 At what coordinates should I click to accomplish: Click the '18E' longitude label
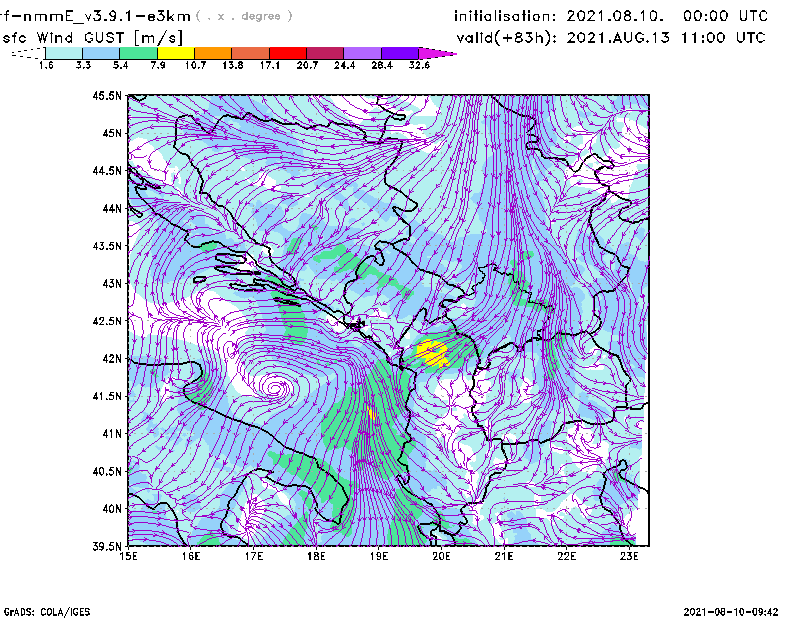(316, 556)
